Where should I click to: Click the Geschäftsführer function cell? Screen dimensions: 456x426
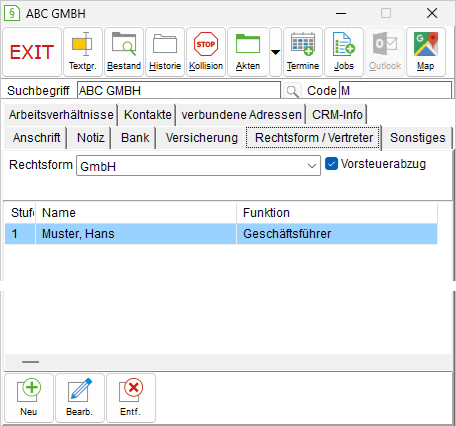337,234
